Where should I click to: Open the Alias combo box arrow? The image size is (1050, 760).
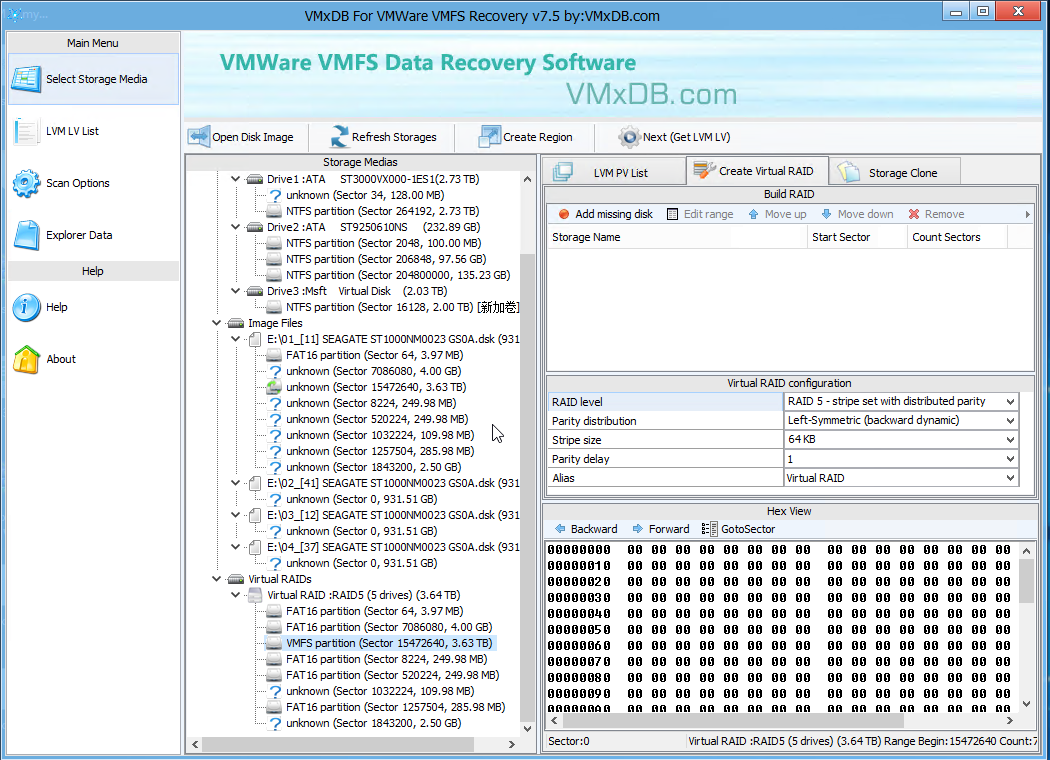pos(1010,478)
